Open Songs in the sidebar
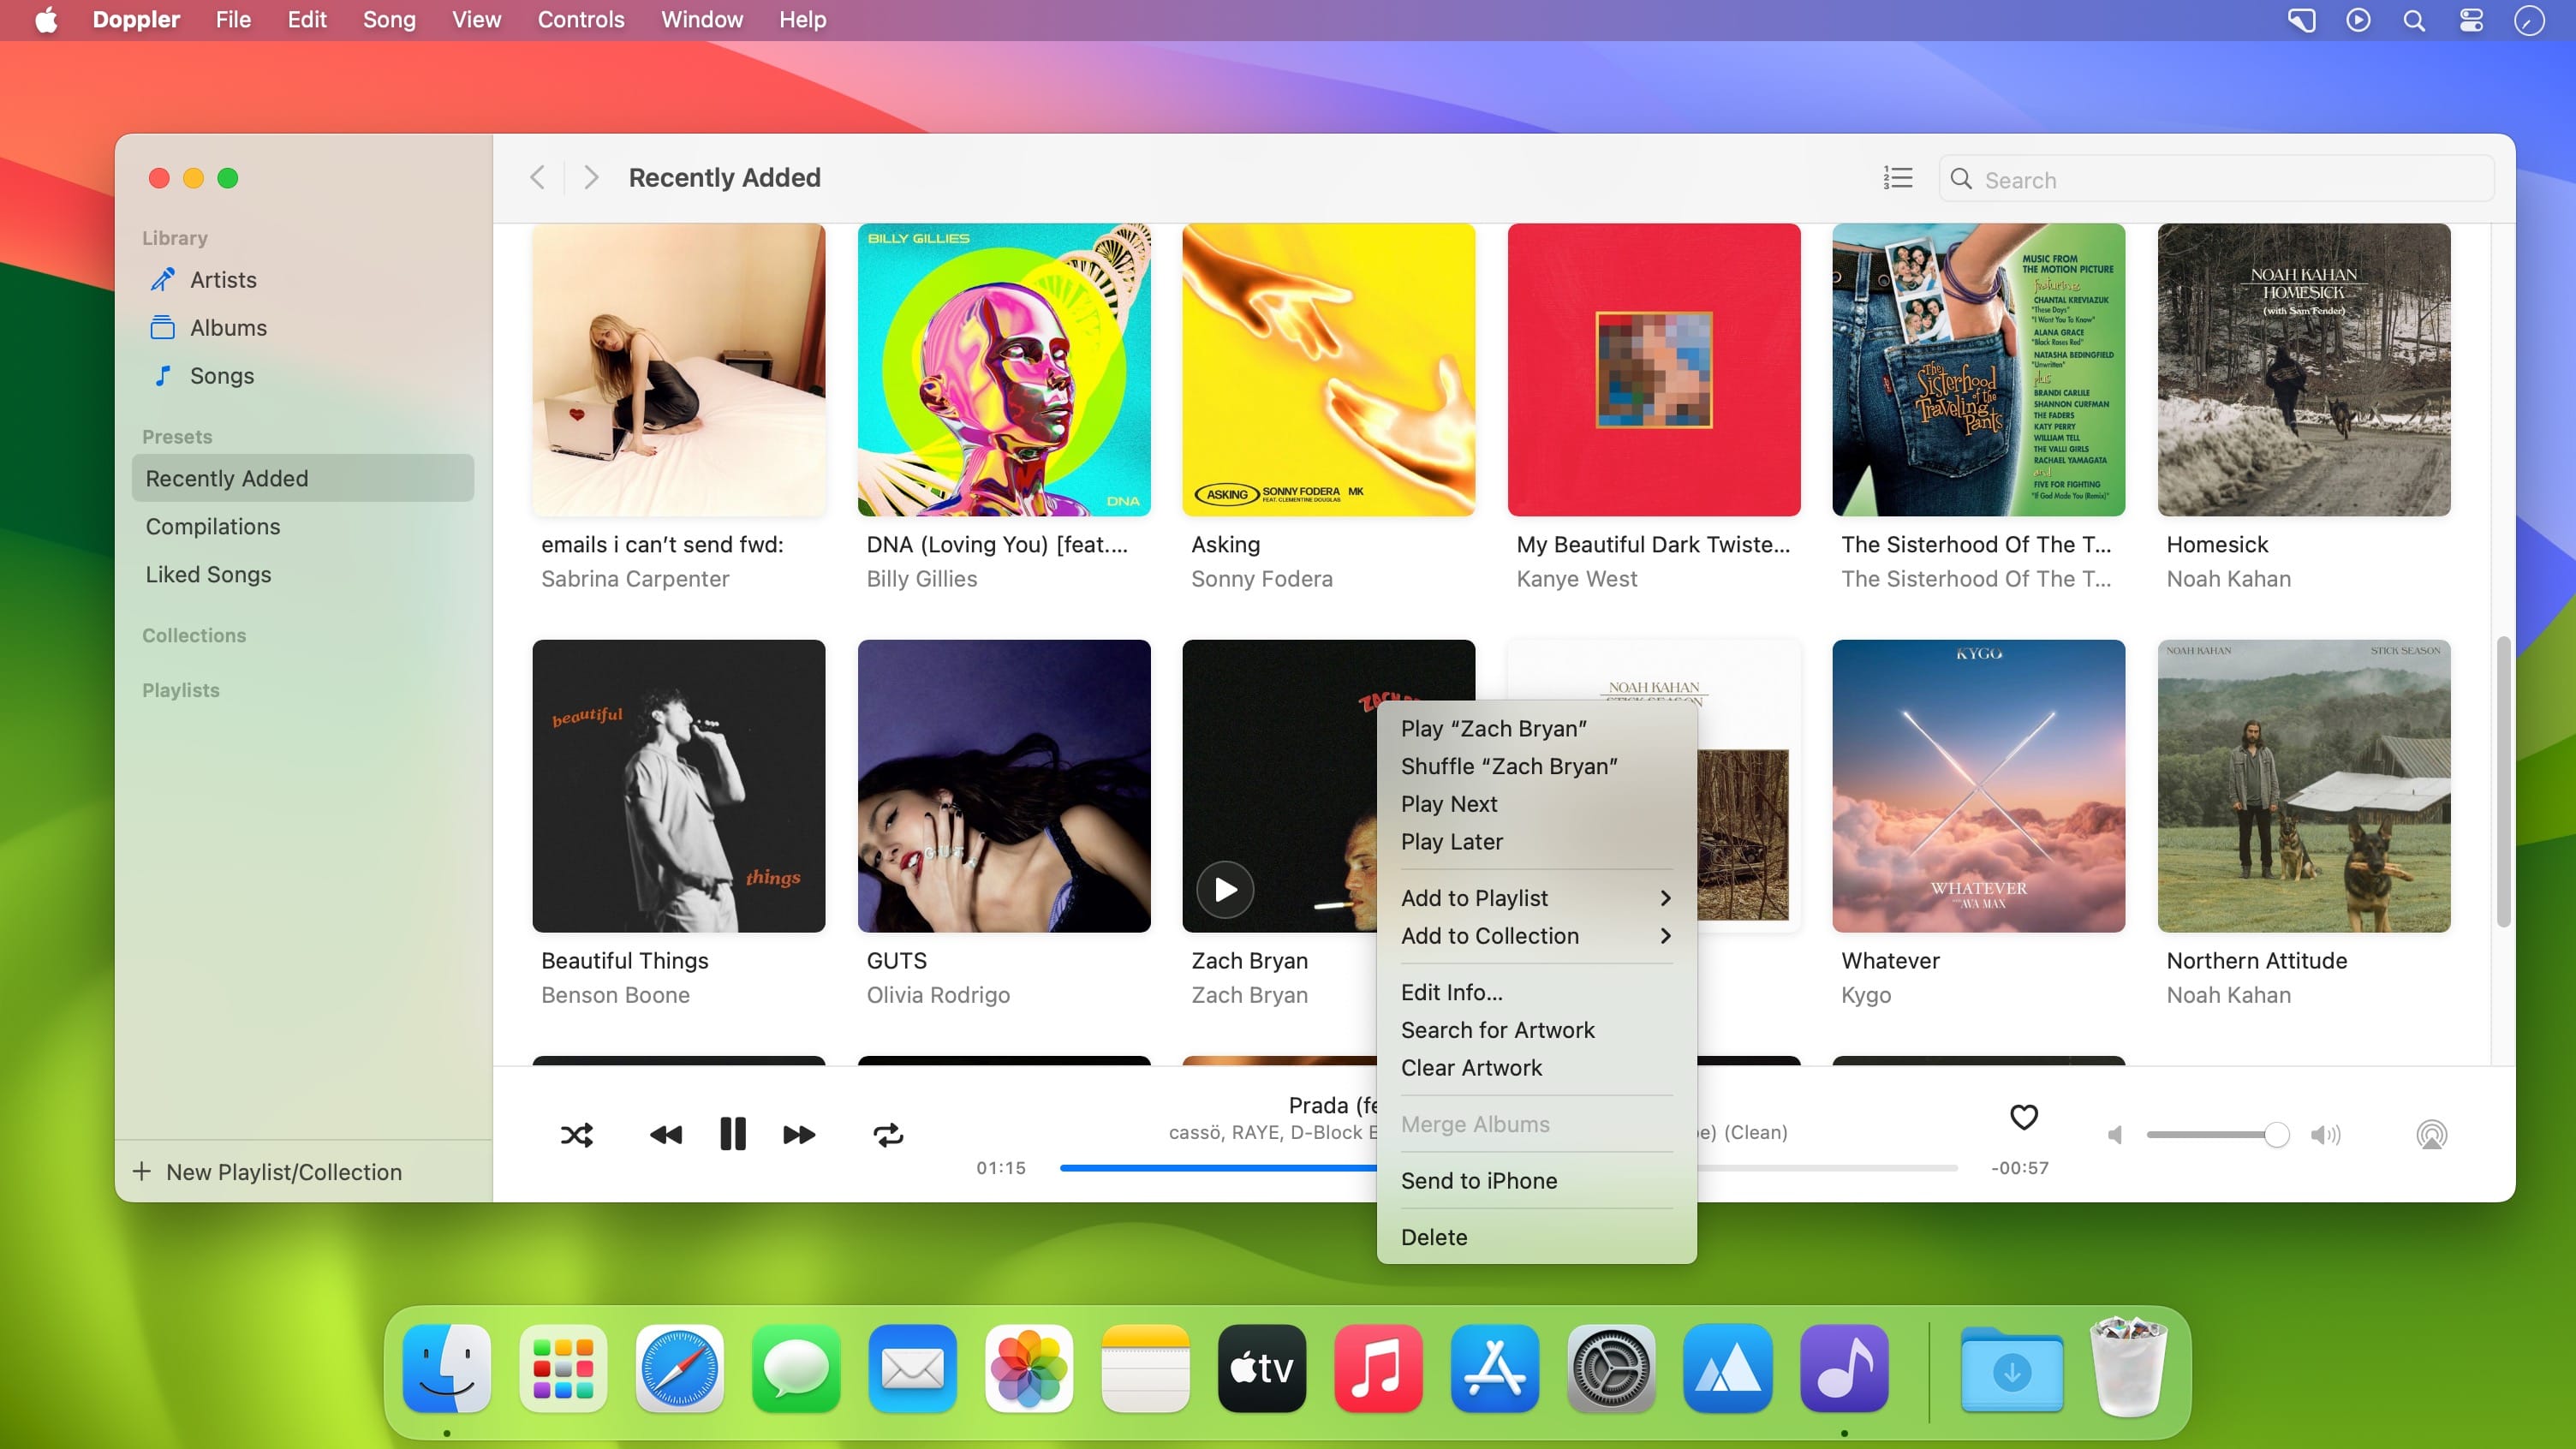2576x1449 pixels. 302,376
